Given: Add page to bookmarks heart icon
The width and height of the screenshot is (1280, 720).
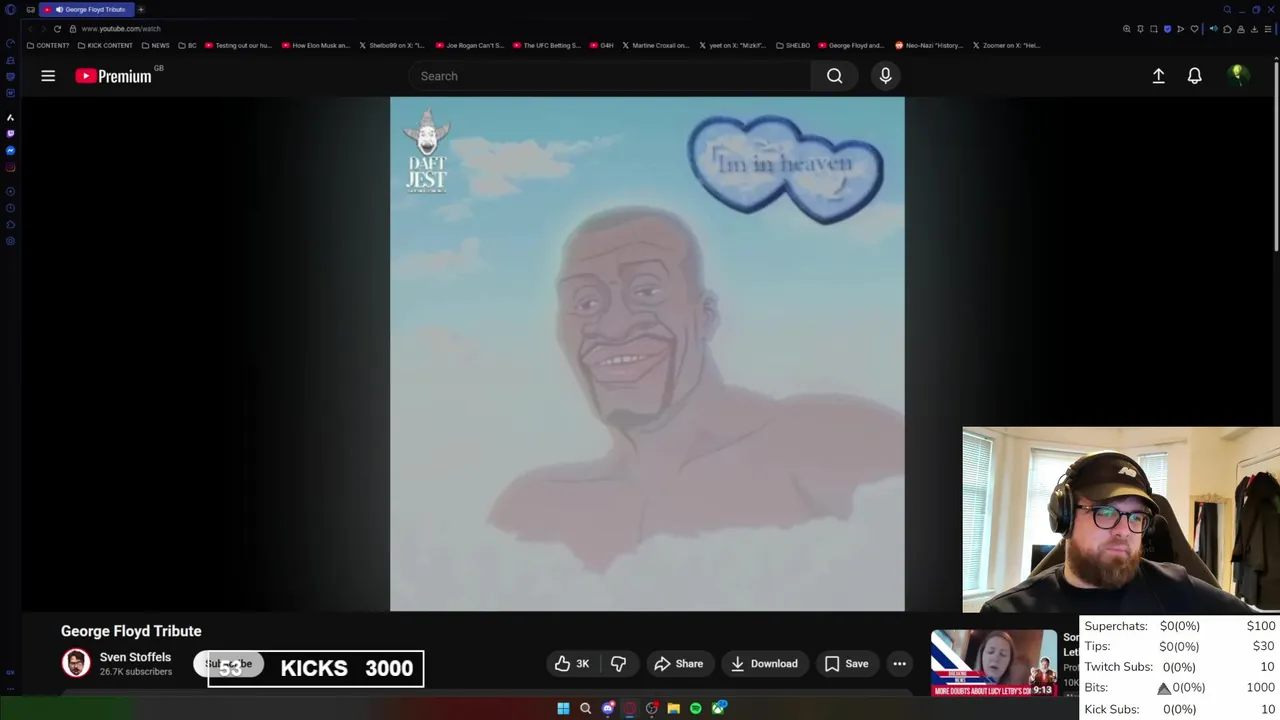Looking at the screenshot, I should (x=1194, y=29).
